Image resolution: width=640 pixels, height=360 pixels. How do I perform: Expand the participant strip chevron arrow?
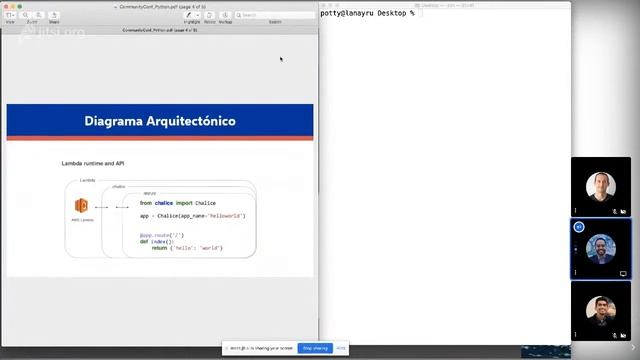click(633, 347)
